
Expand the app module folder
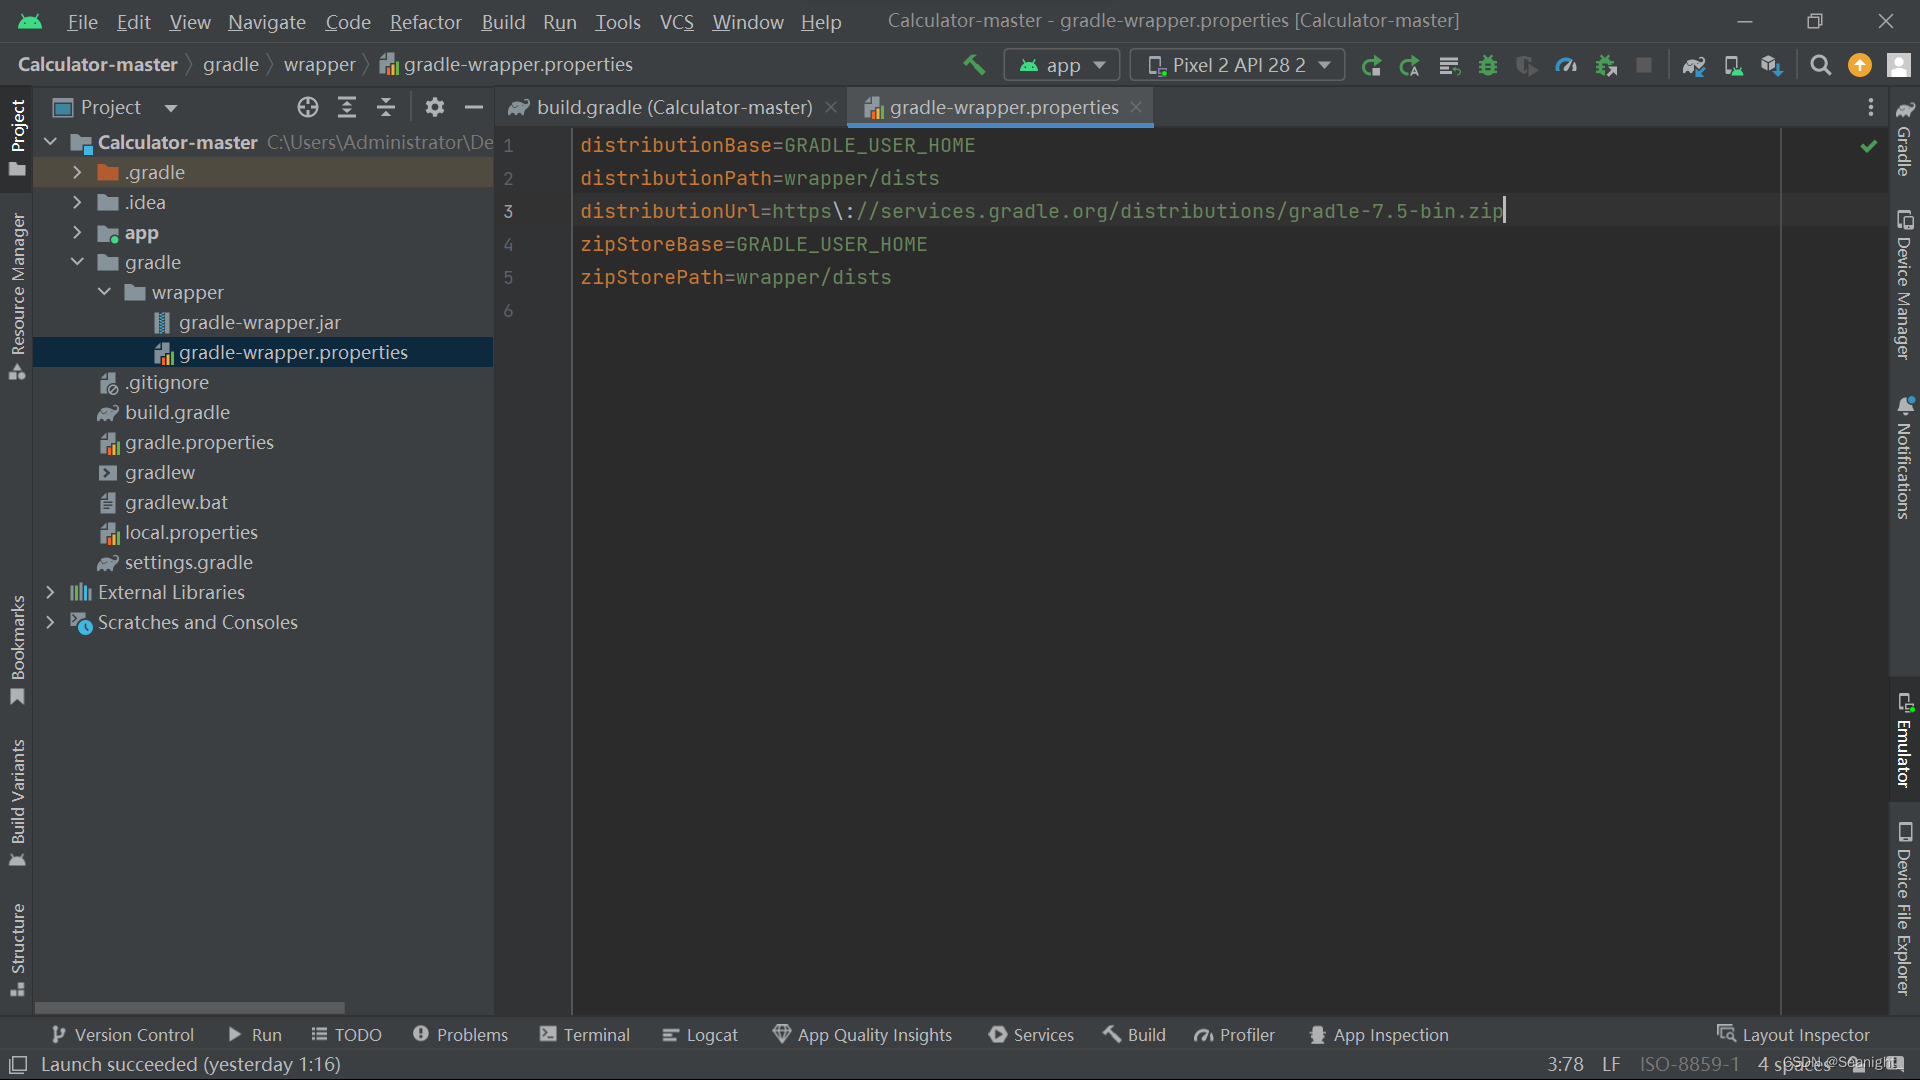click(x=77, y=232)
